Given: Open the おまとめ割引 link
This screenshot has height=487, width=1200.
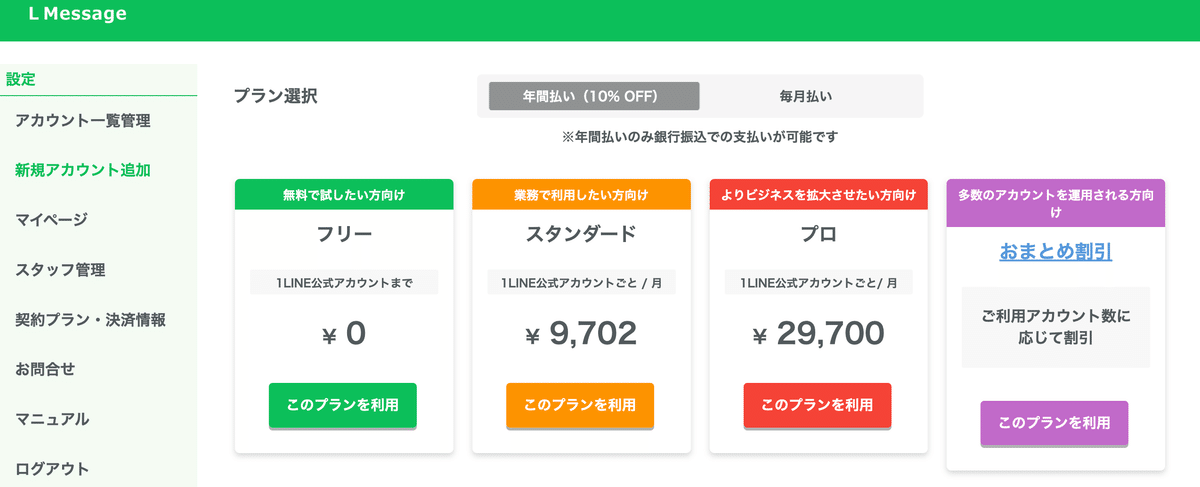Looking at the screenshot, I should point(1055,252).
